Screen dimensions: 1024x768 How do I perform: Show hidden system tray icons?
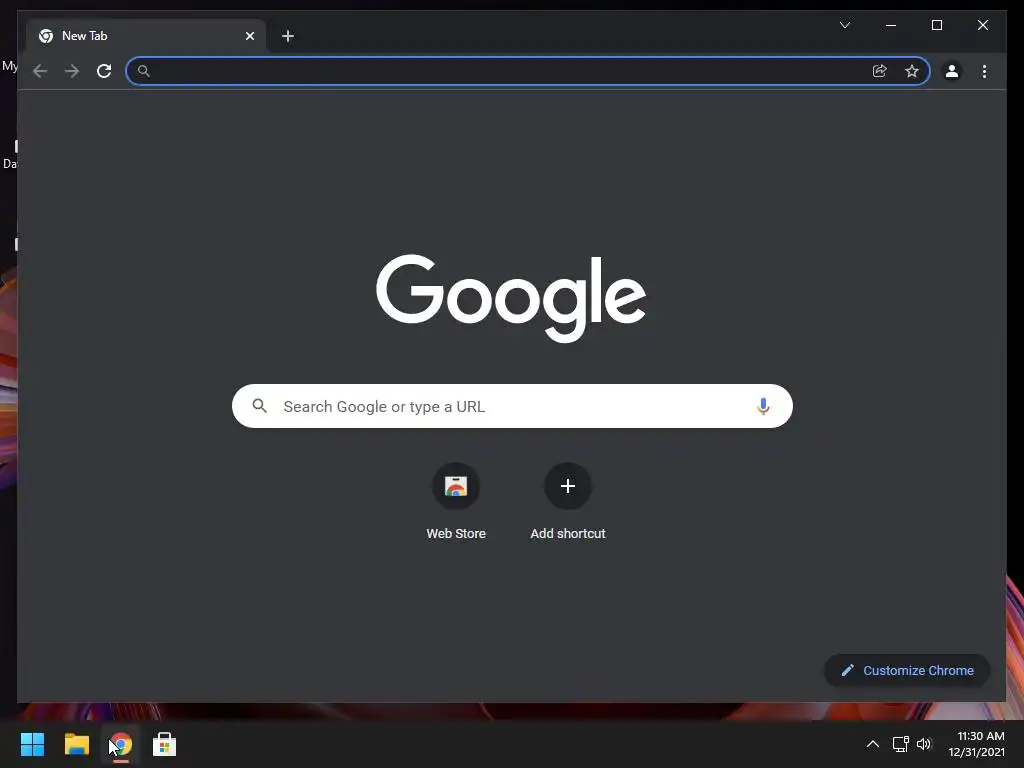[872, 744]
